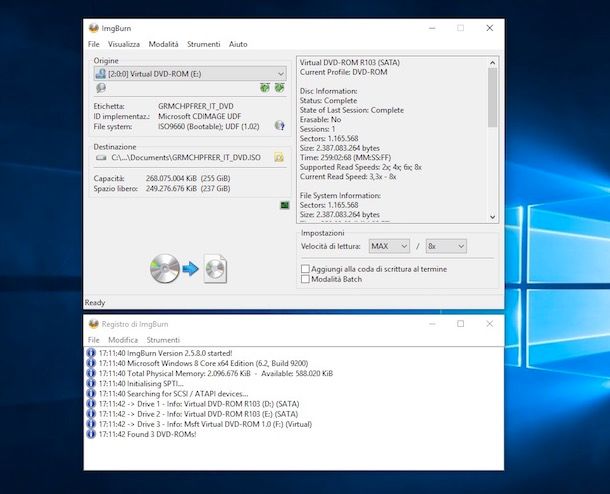Screen dimensions: 610x494
Task: Open the Modalità menu
Action: [x=163, y=44]
